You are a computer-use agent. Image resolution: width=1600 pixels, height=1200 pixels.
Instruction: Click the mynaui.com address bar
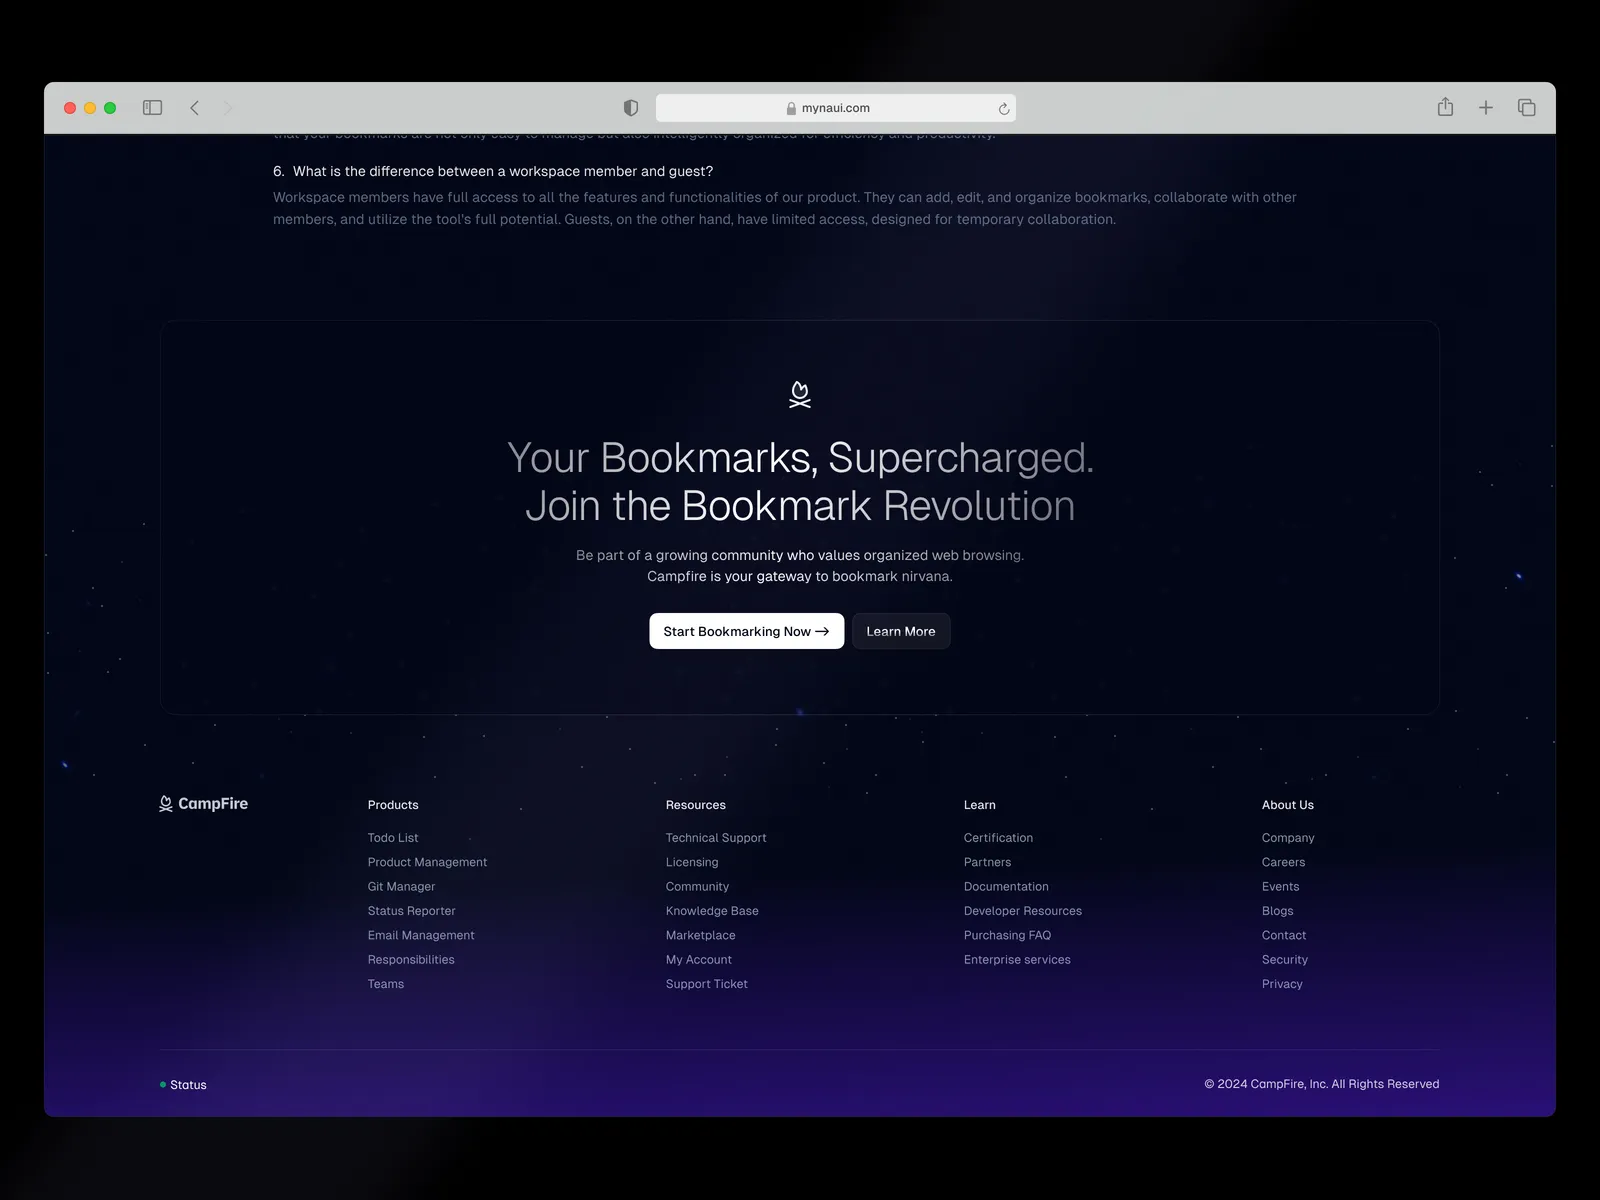[x=835, y=108]
